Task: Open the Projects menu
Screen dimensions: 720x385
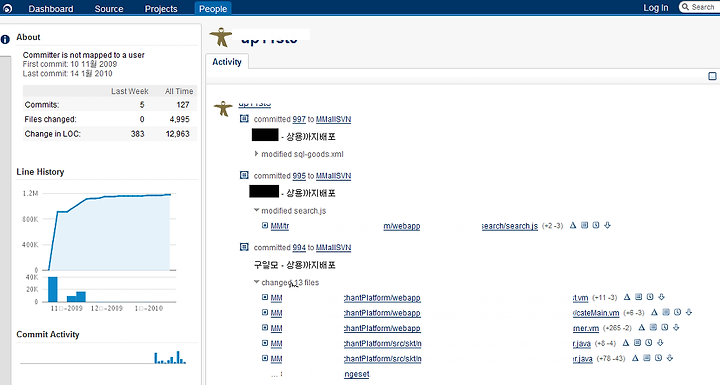Action: [161, 9]
